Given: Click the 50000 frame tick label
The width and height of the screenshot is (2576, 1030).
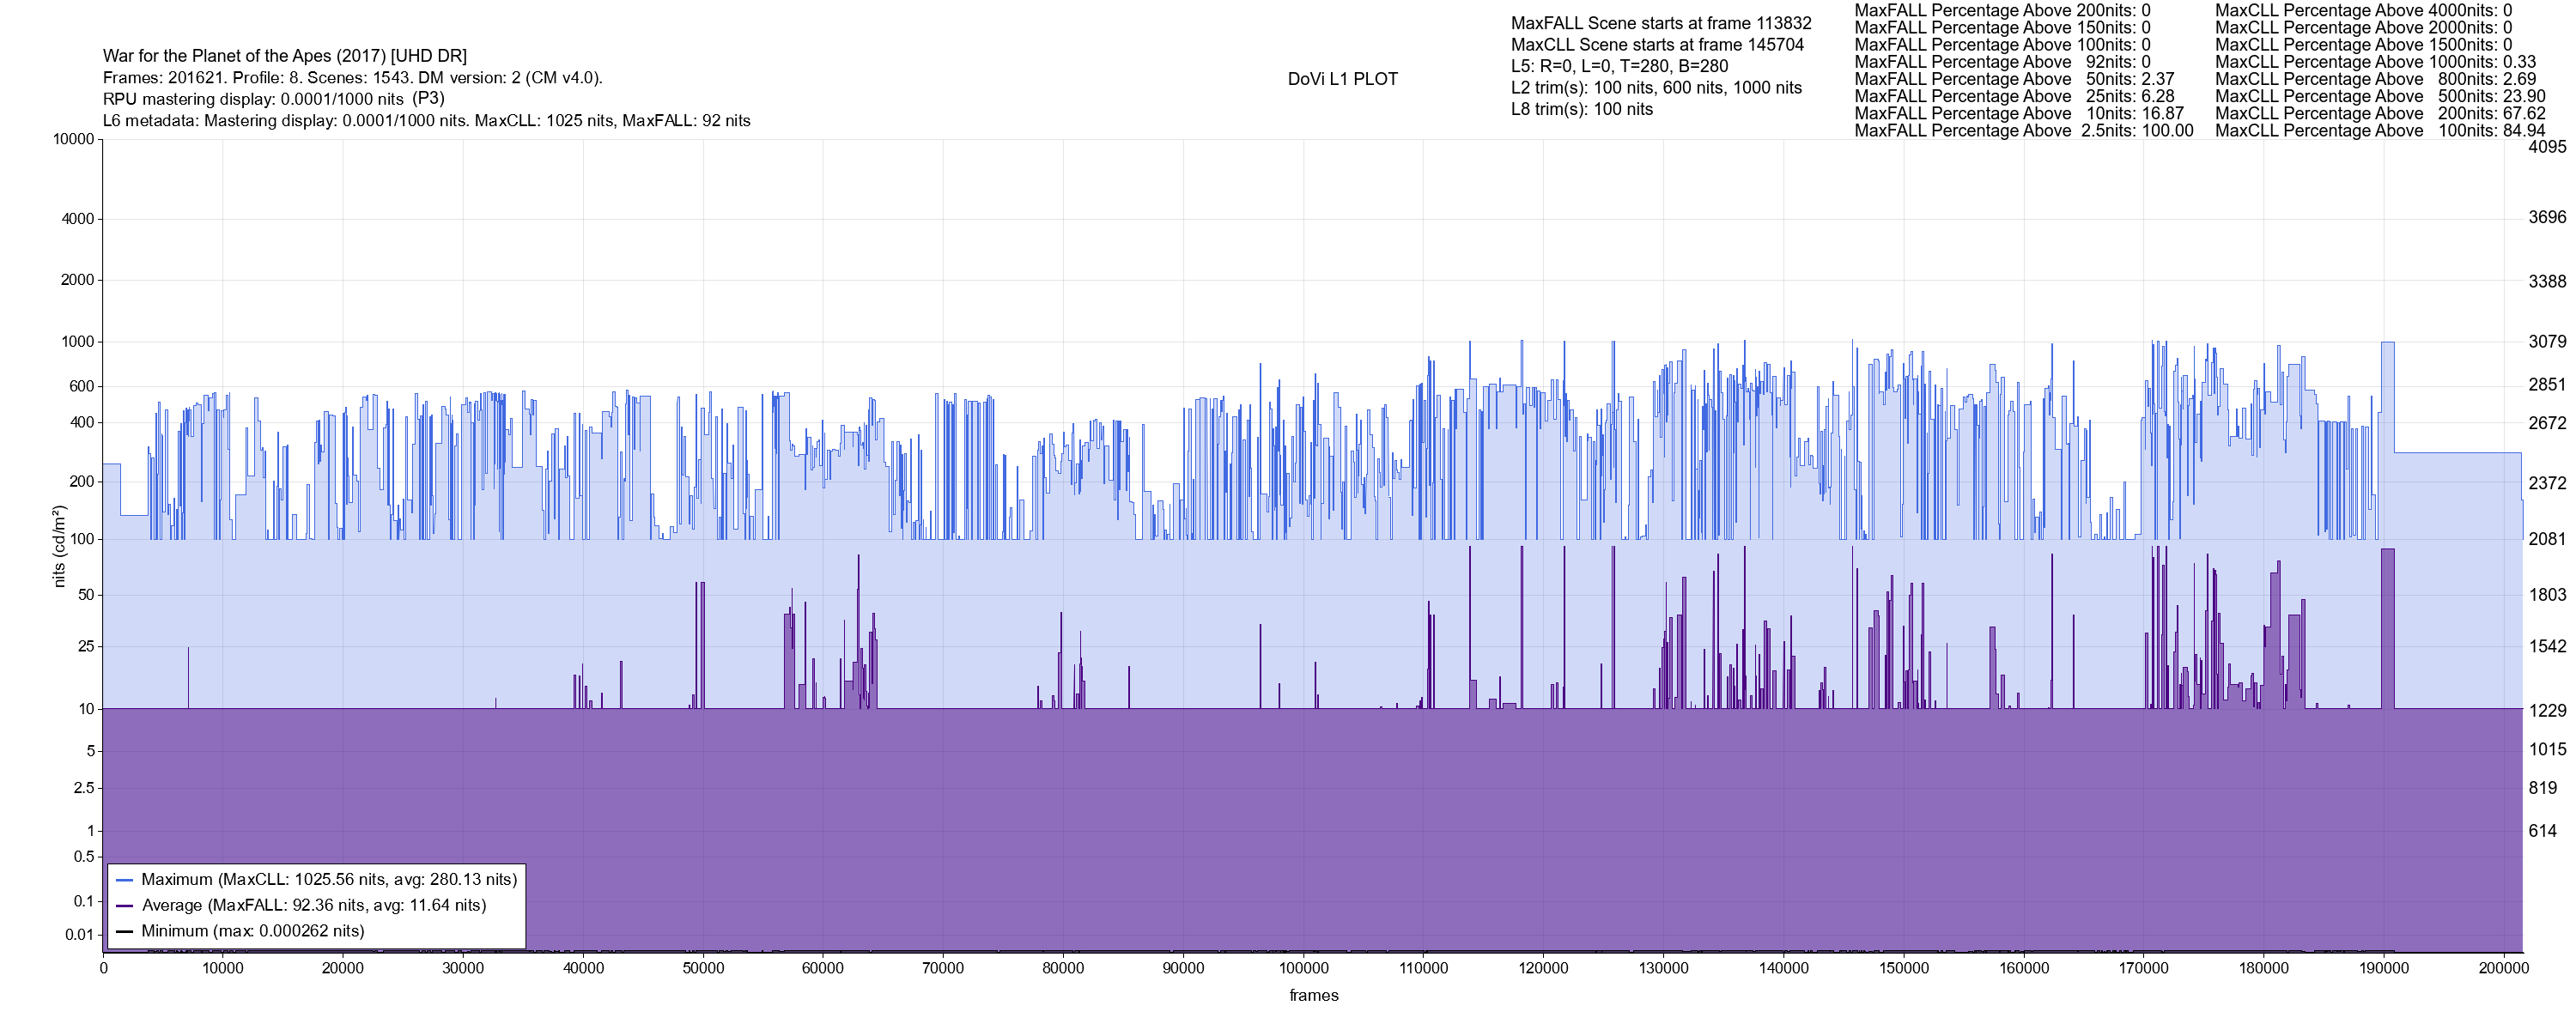Looking at the screenshot, I should 703,968.
